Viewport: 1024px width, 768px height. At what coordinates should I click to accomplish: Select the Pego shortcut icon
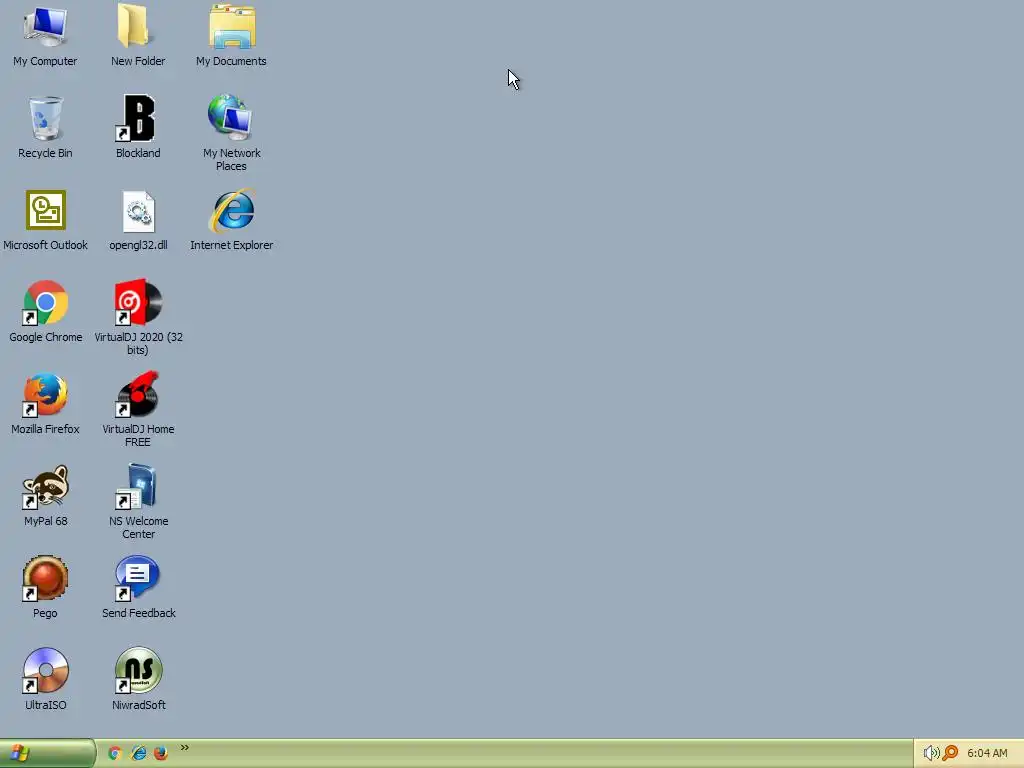click(x=45, y=579)
